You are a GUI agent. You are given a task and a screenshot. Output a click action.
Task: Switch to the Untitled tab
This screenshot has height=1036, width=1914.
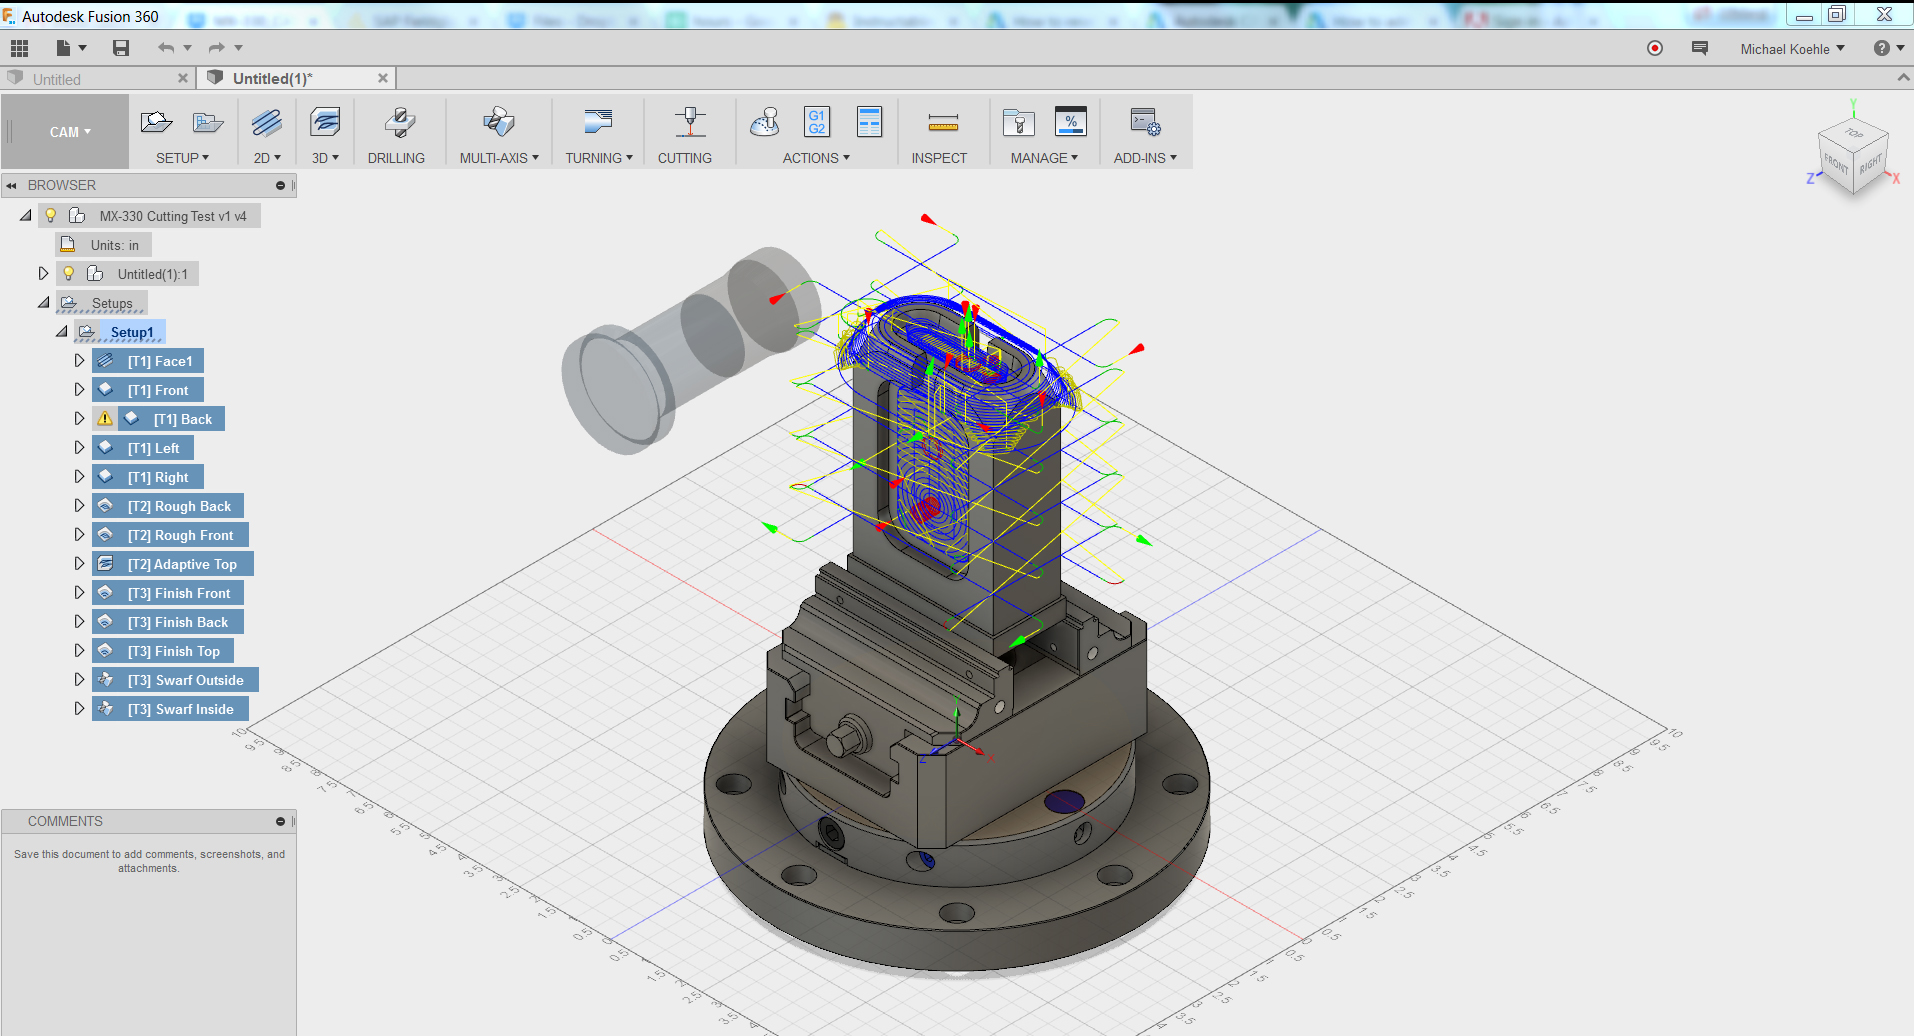coord(55,78)
